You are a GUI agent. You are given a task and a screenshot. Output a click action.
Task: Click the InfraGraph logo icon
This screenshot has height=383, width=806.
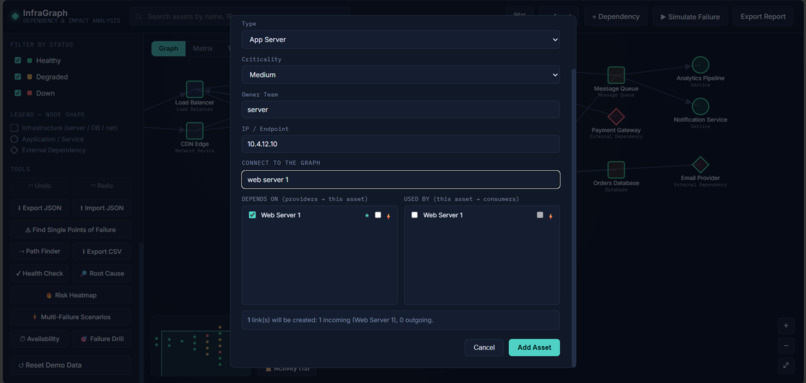coord(15,16)
